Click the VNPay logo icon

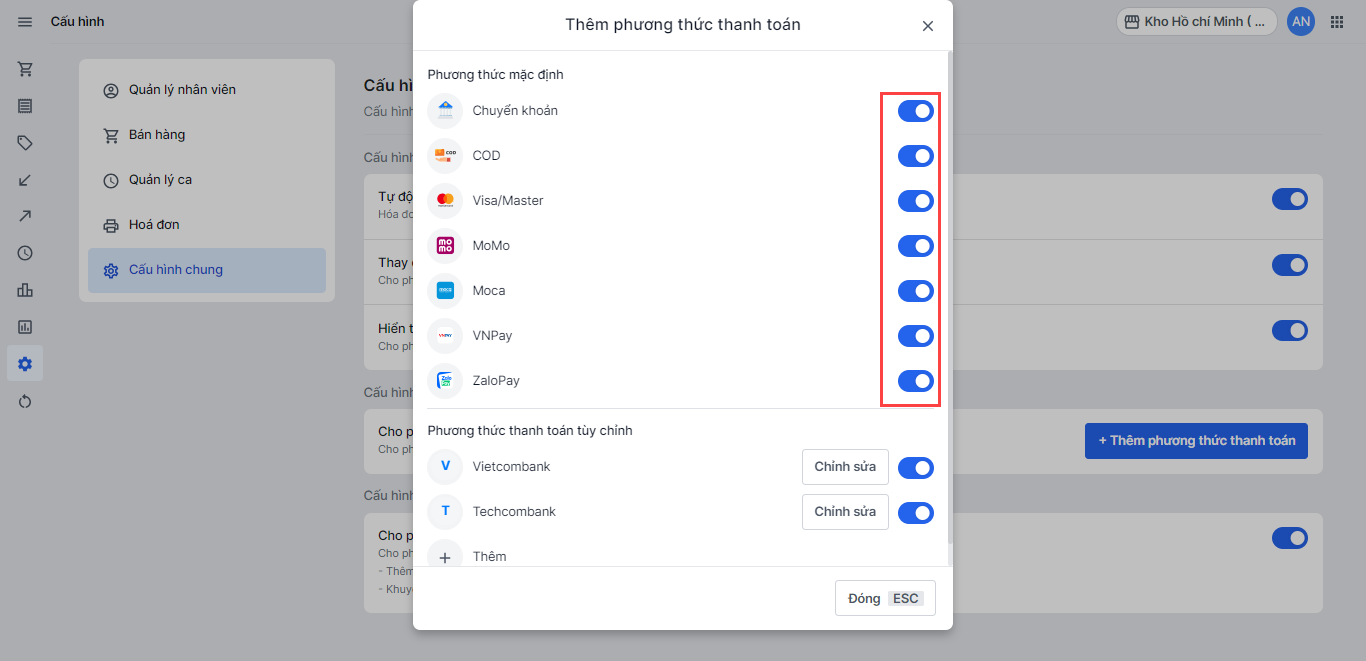(x=445, y=336)
